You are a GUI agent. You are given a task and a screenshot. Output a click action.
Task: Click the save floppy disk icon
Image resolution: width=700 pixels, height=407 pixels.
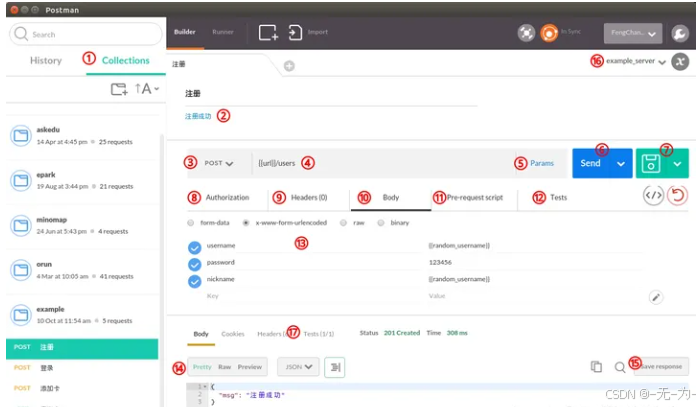[651, 163]
